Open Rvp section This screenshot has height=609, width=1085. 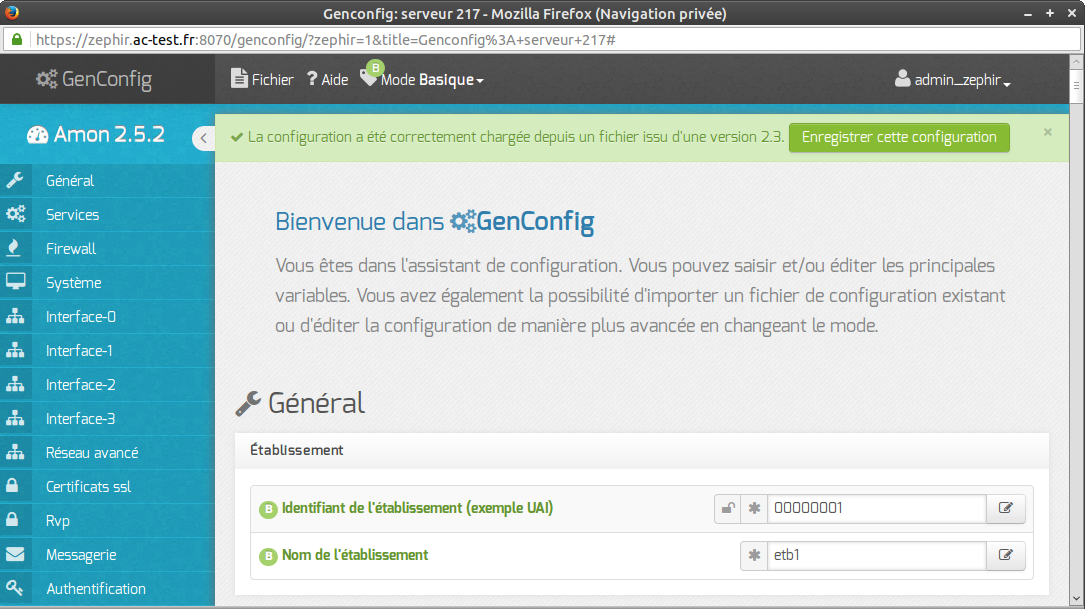(x=107, y=520)
